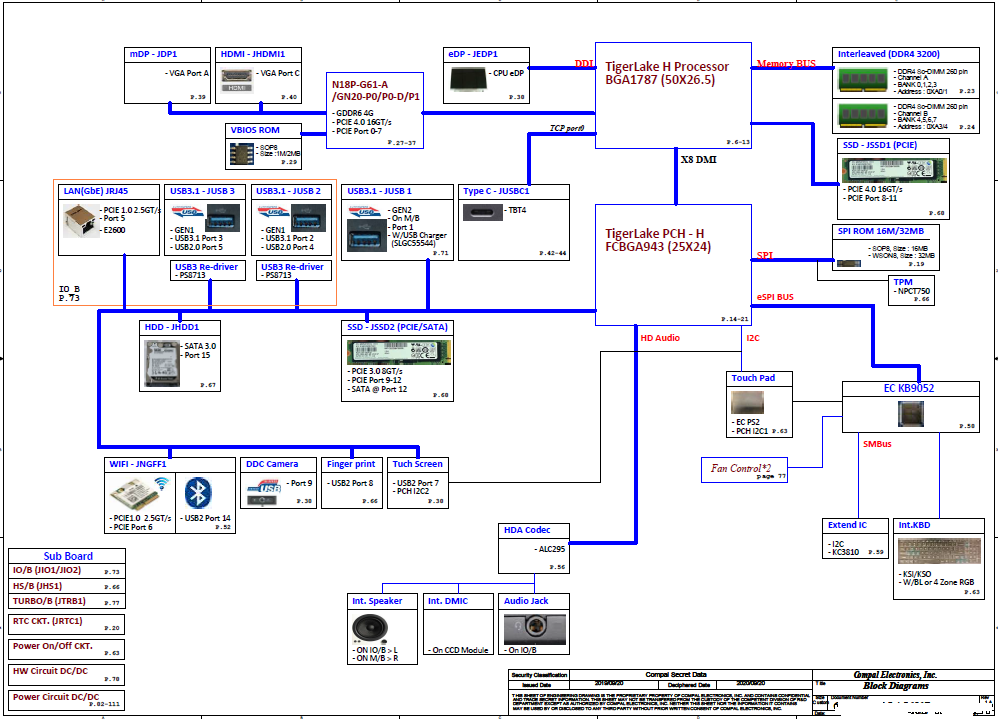This screenshot has height=719, width=998.
Task: Click the IO_B P.73 label
Action: pos(69,293)
